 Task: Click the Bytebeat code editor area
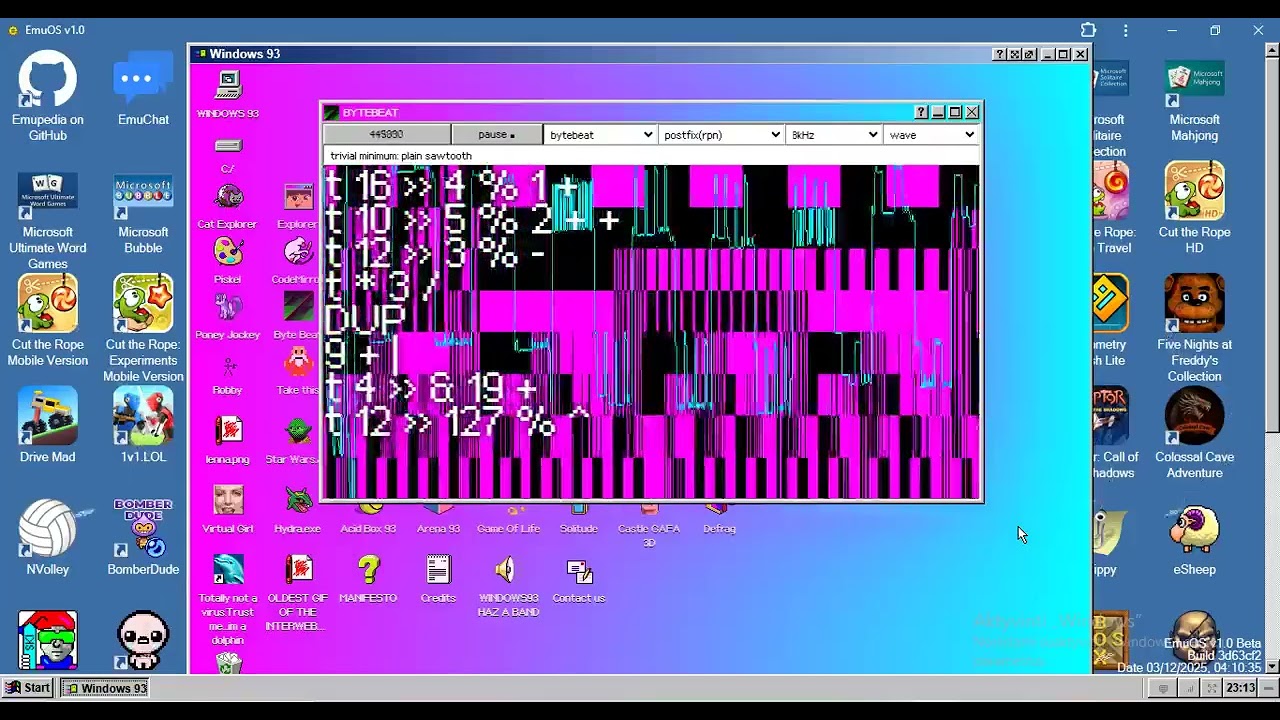pos(652,332)
